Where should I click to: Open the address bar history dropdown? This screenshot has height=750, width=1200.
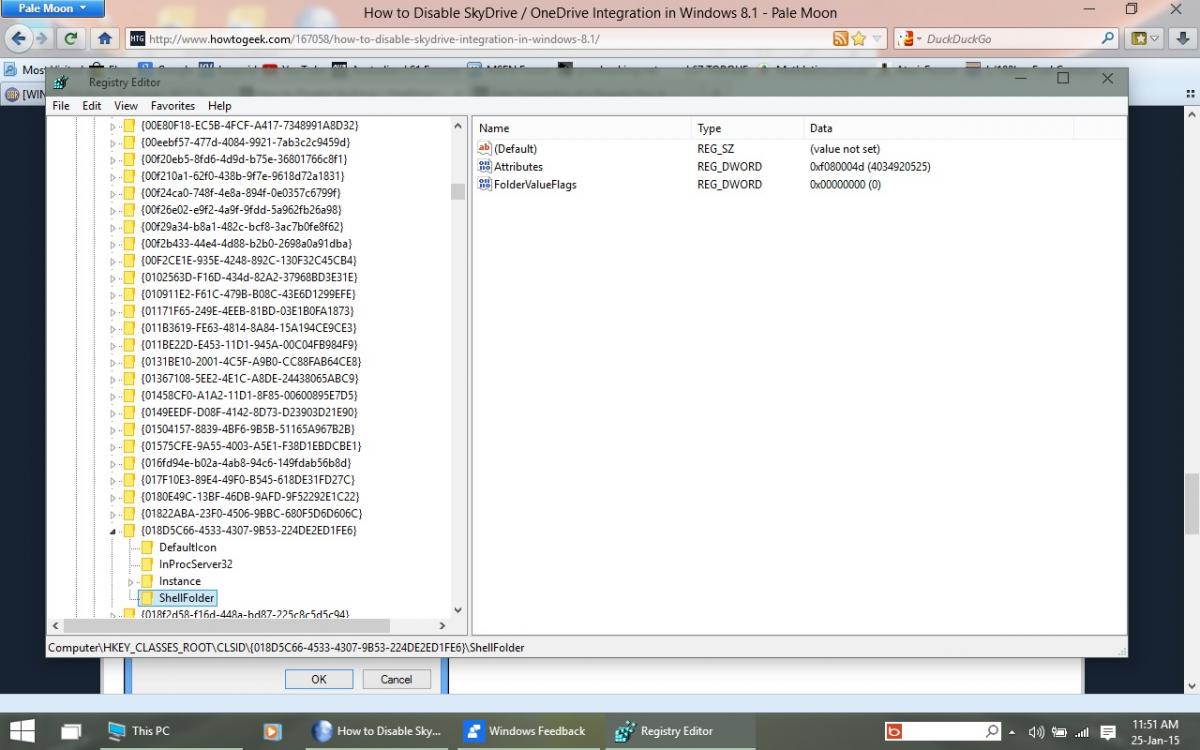point(878,39)
